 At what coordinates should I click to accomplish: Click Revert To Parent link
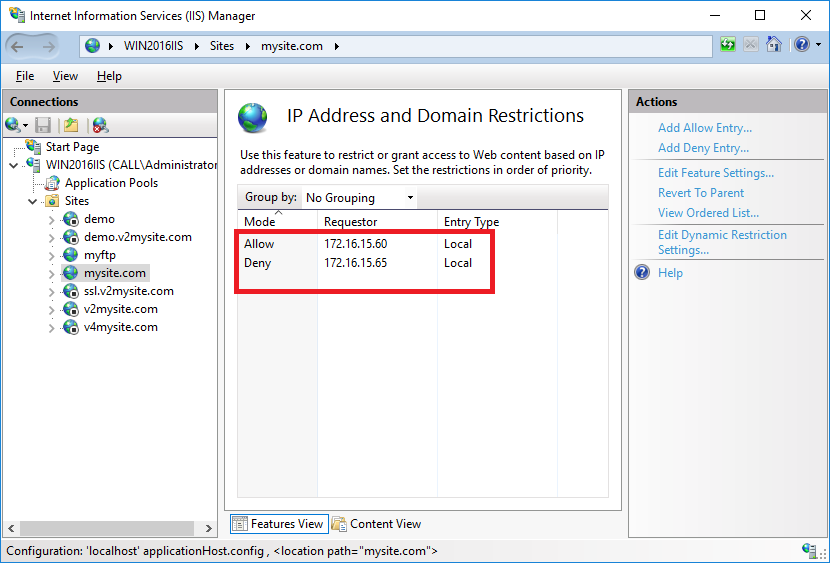point(701,193)
